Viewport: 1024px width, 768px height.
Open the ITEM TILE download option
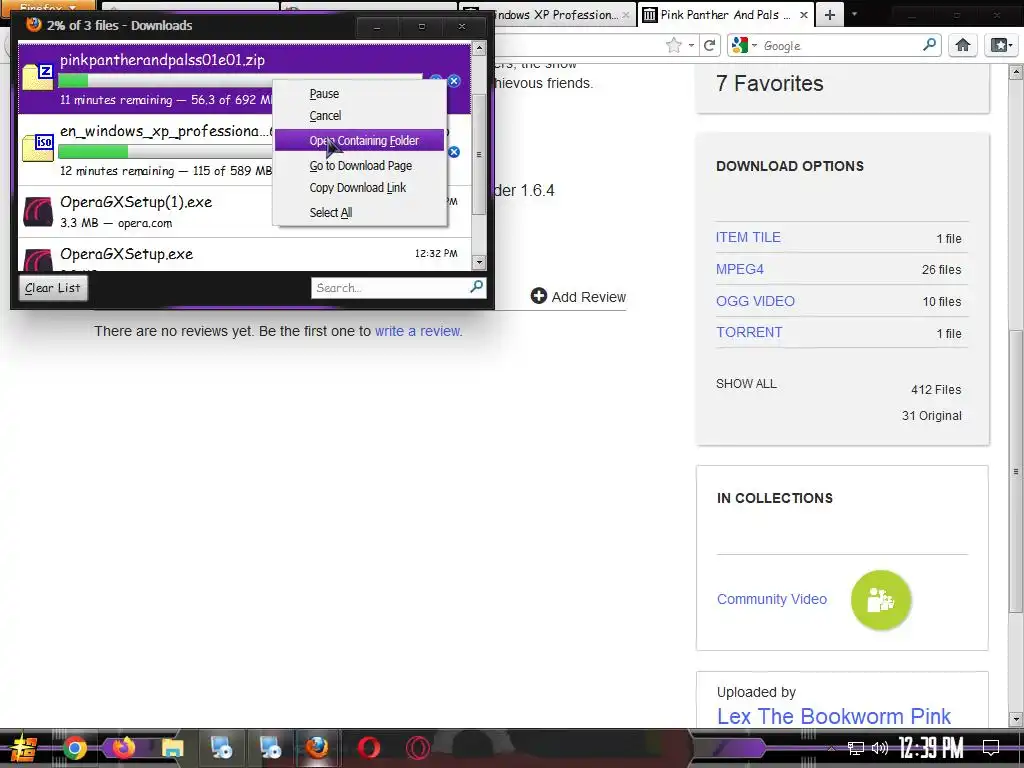(x=748, y=237)
